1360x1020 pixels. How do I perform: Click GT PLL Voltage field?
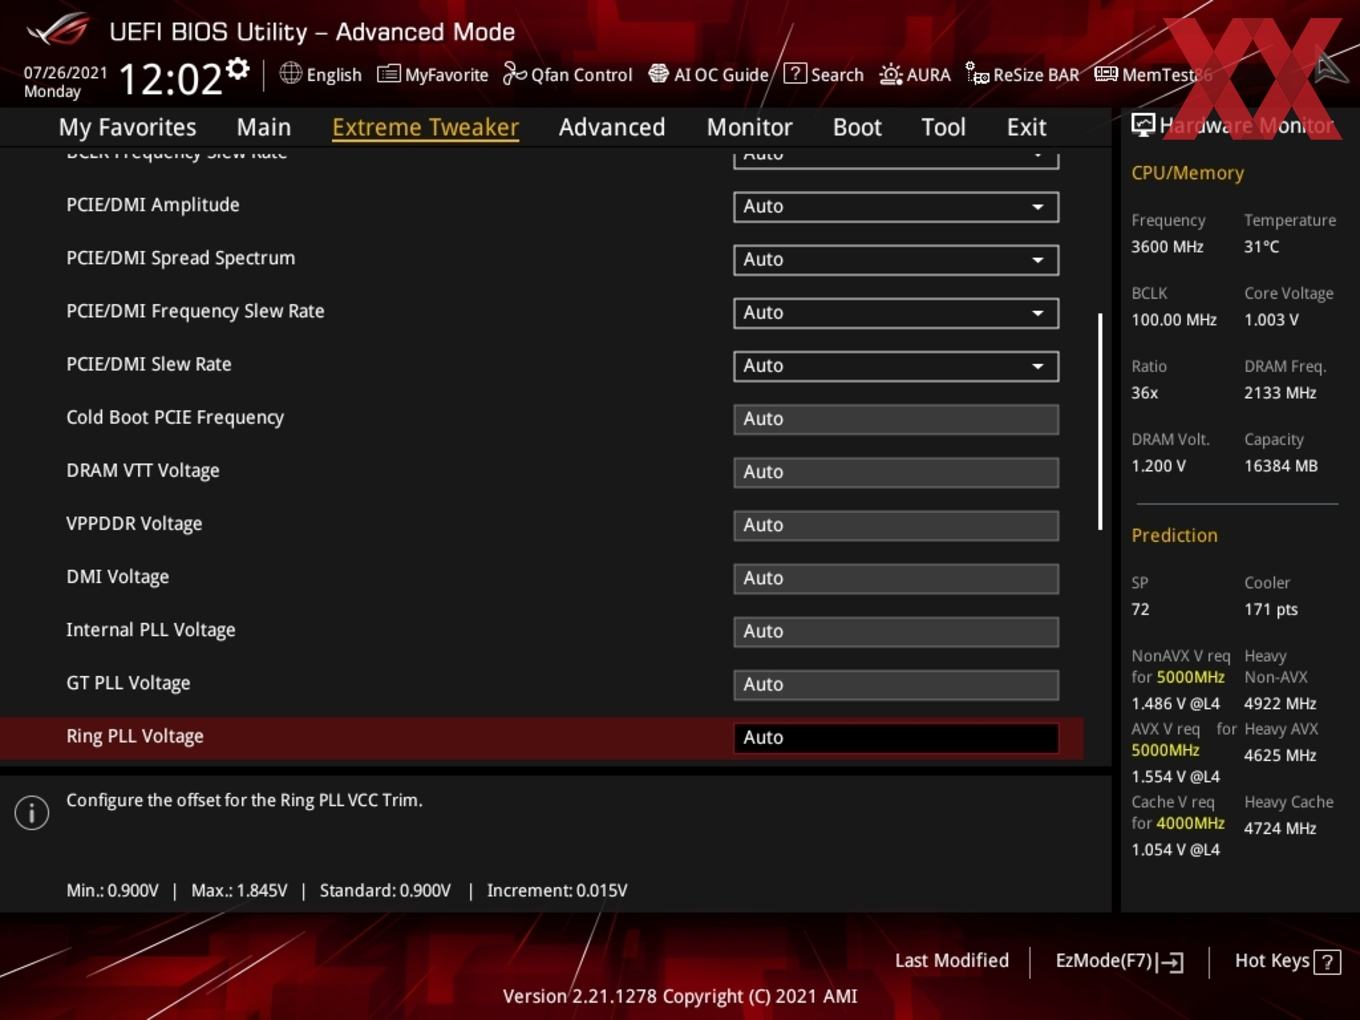coord(896,683)
